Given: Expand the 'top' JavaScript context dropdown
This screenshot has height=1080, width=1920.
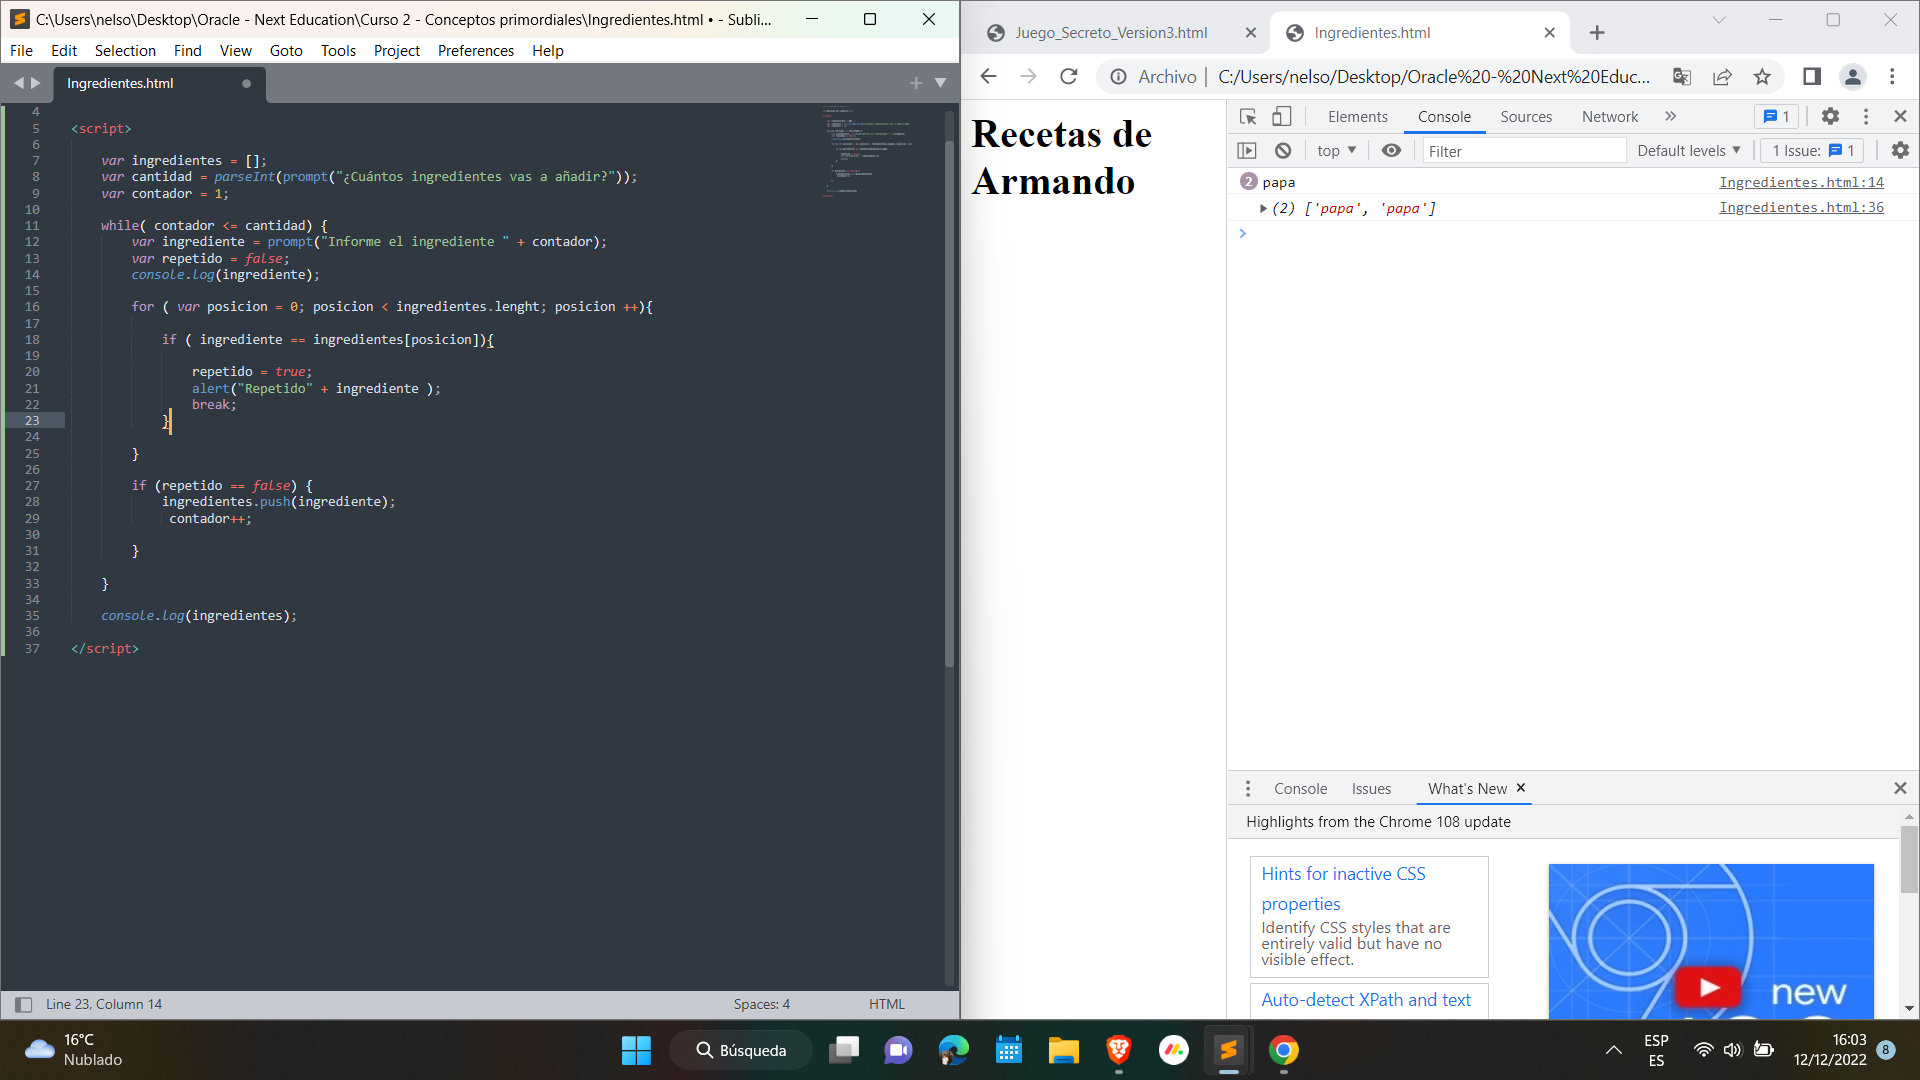Looking at the screenshot, I should pyautogui.click(x=1336, y=151).
